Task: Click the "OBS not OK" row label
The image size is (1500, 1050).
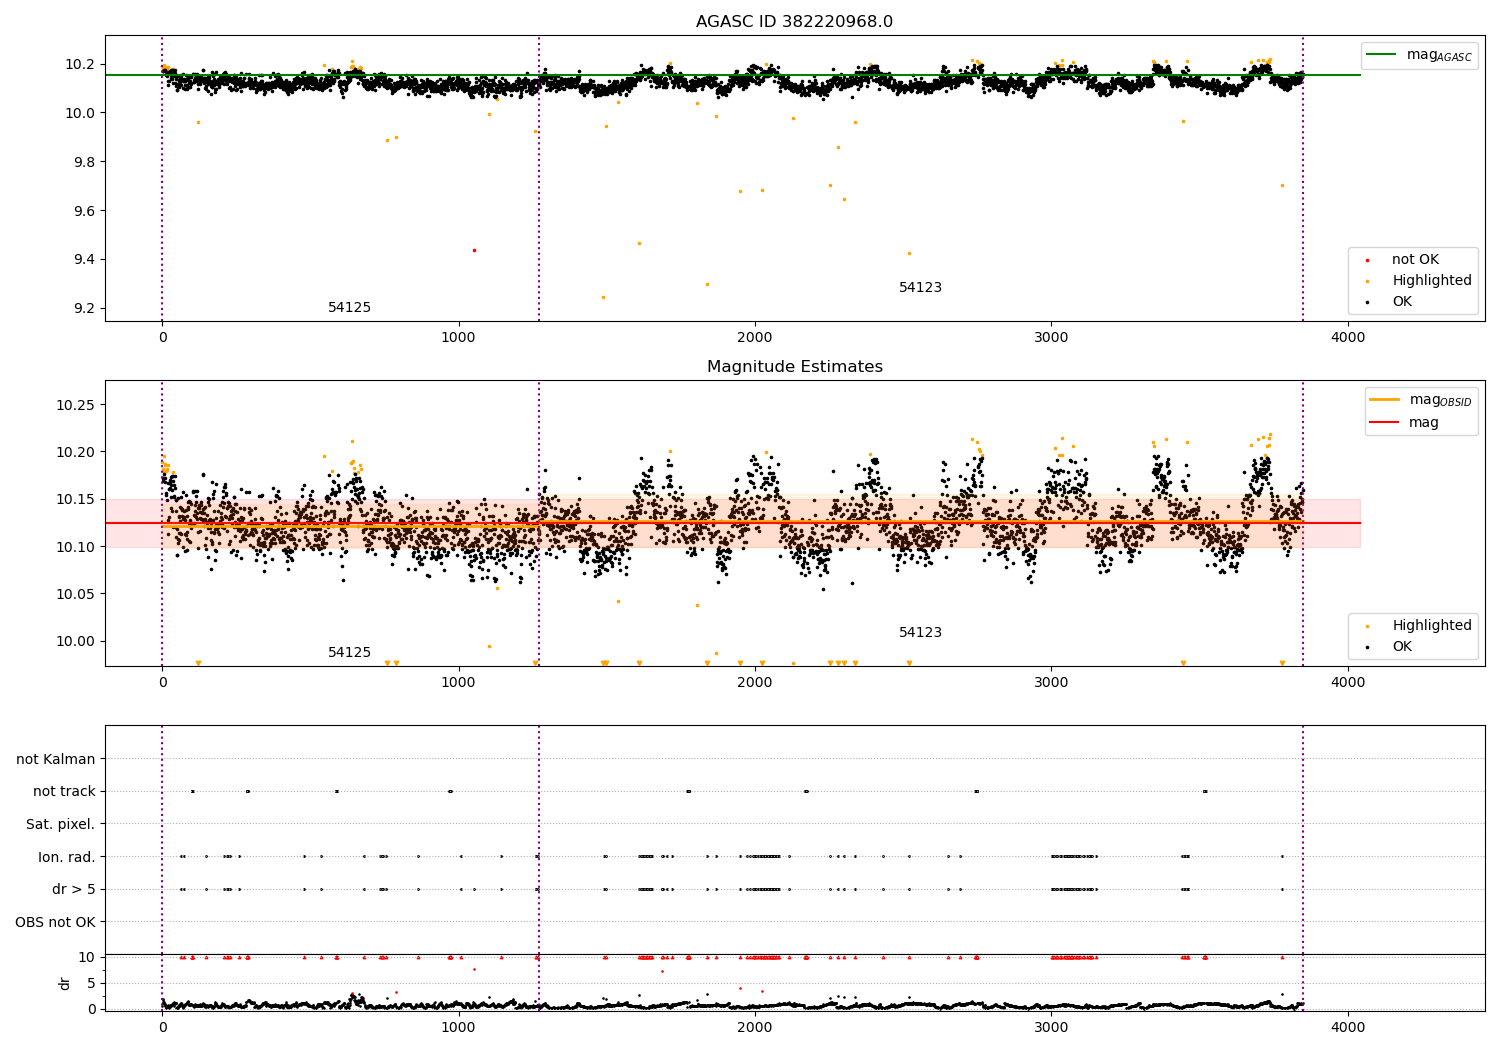Action: [x=55, y=922]
